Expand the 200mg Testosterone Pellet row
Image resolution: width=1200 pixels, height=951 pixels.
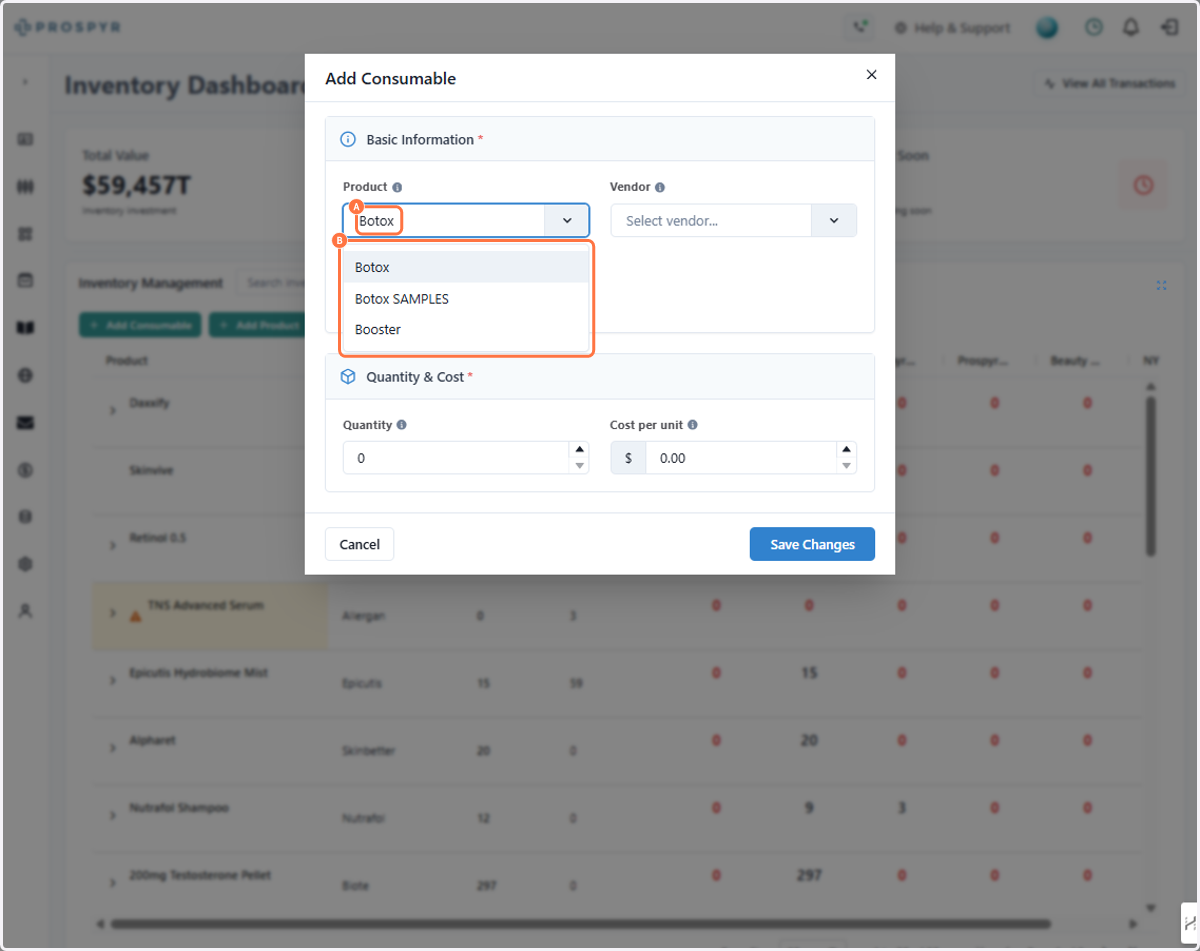tap(113, 882)
